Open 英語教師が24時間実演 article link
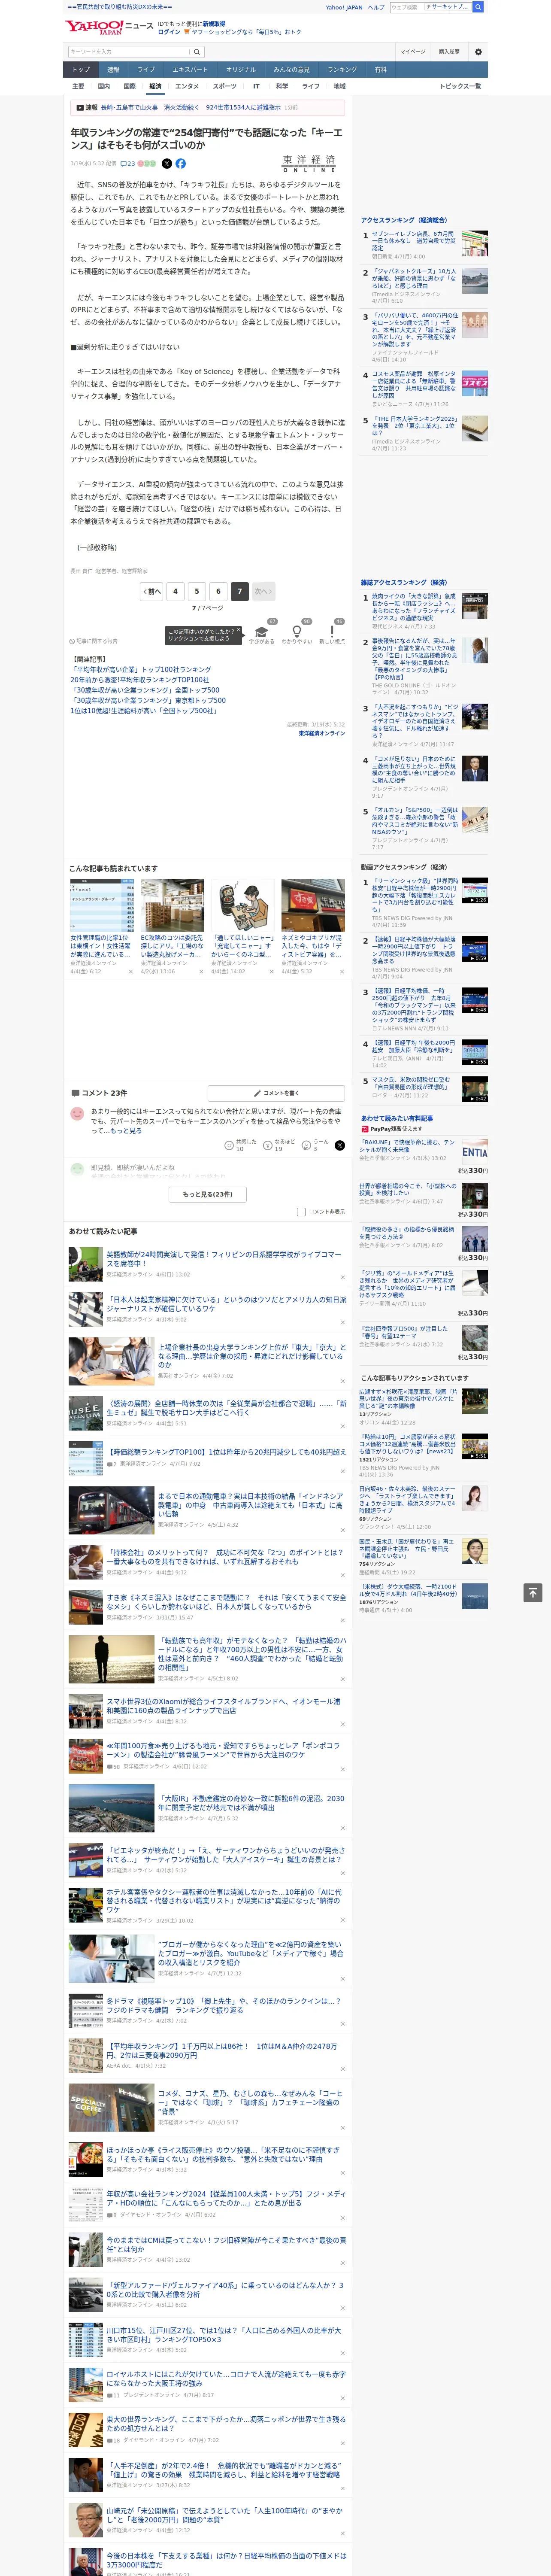 coord(226,1259)
